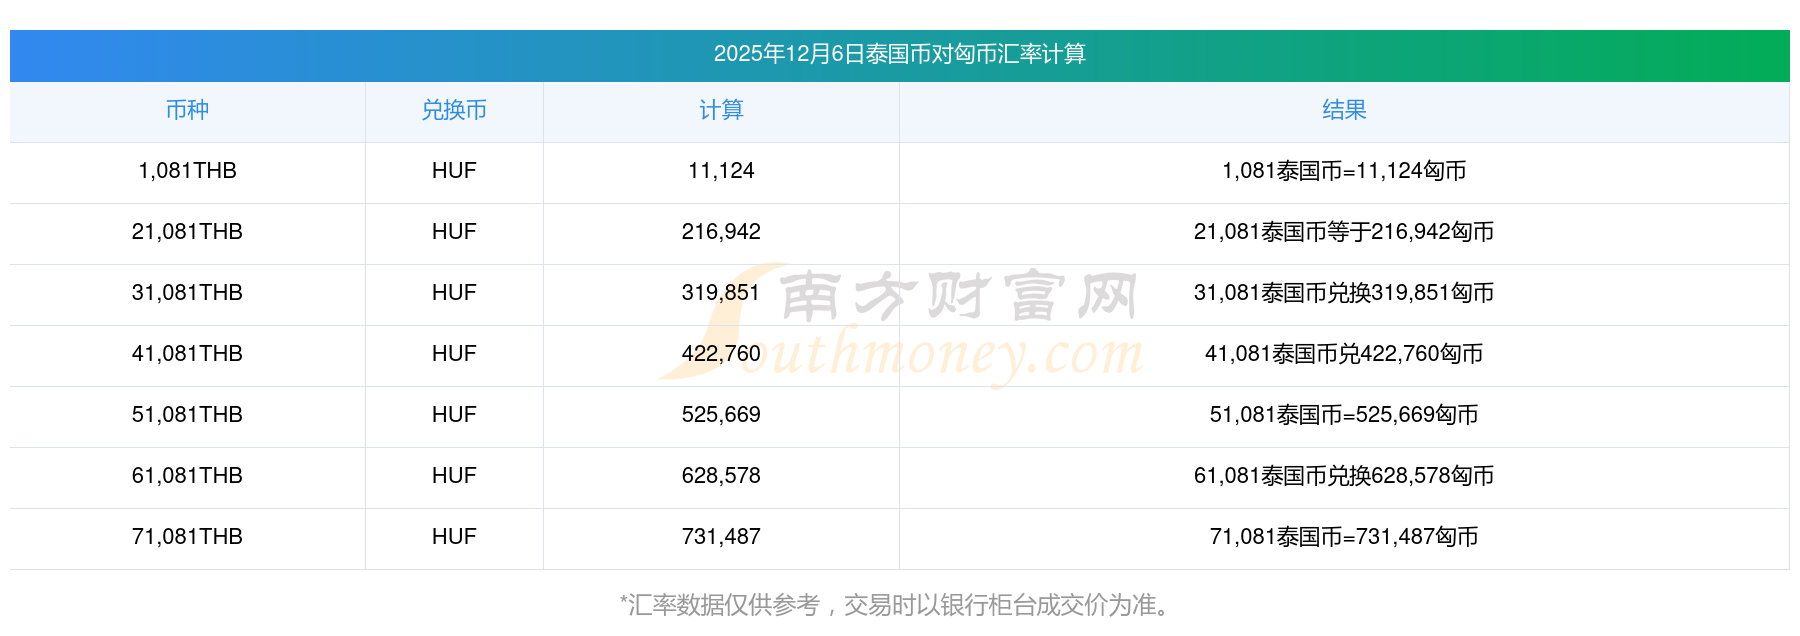Screen dimensions: 1800x636
Task: Click result 21,081泰国币等于216,942匈币
Action: (1344, 232)
